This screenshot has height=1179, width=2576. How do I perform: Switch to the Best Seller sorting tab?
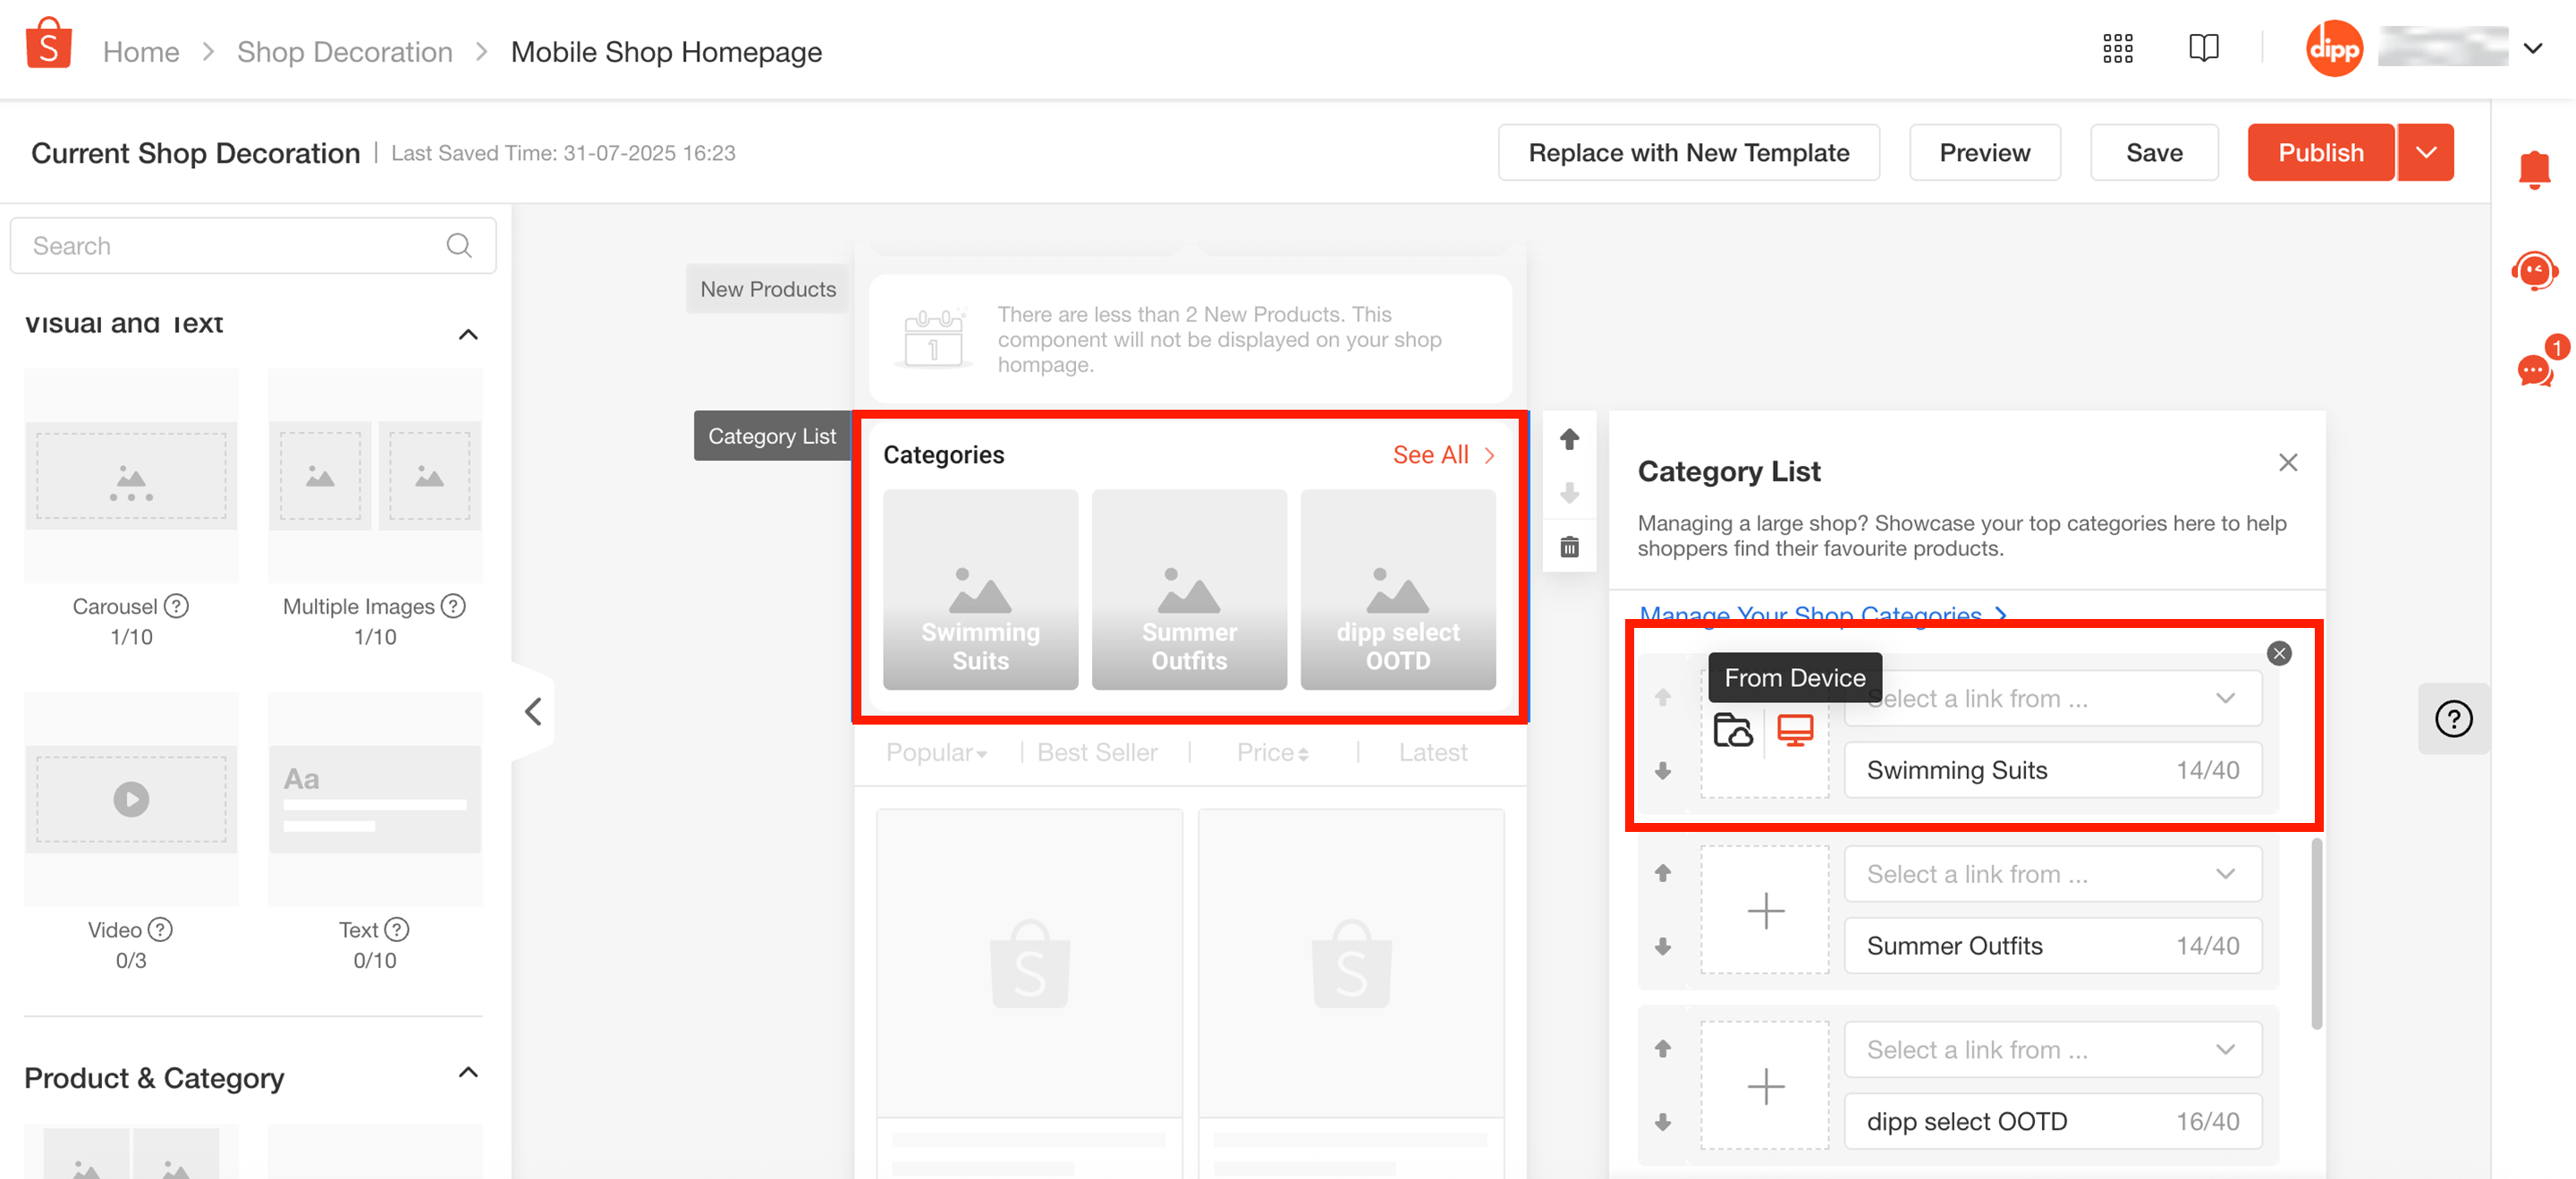pyautogui.click(x=1097, y=751)
